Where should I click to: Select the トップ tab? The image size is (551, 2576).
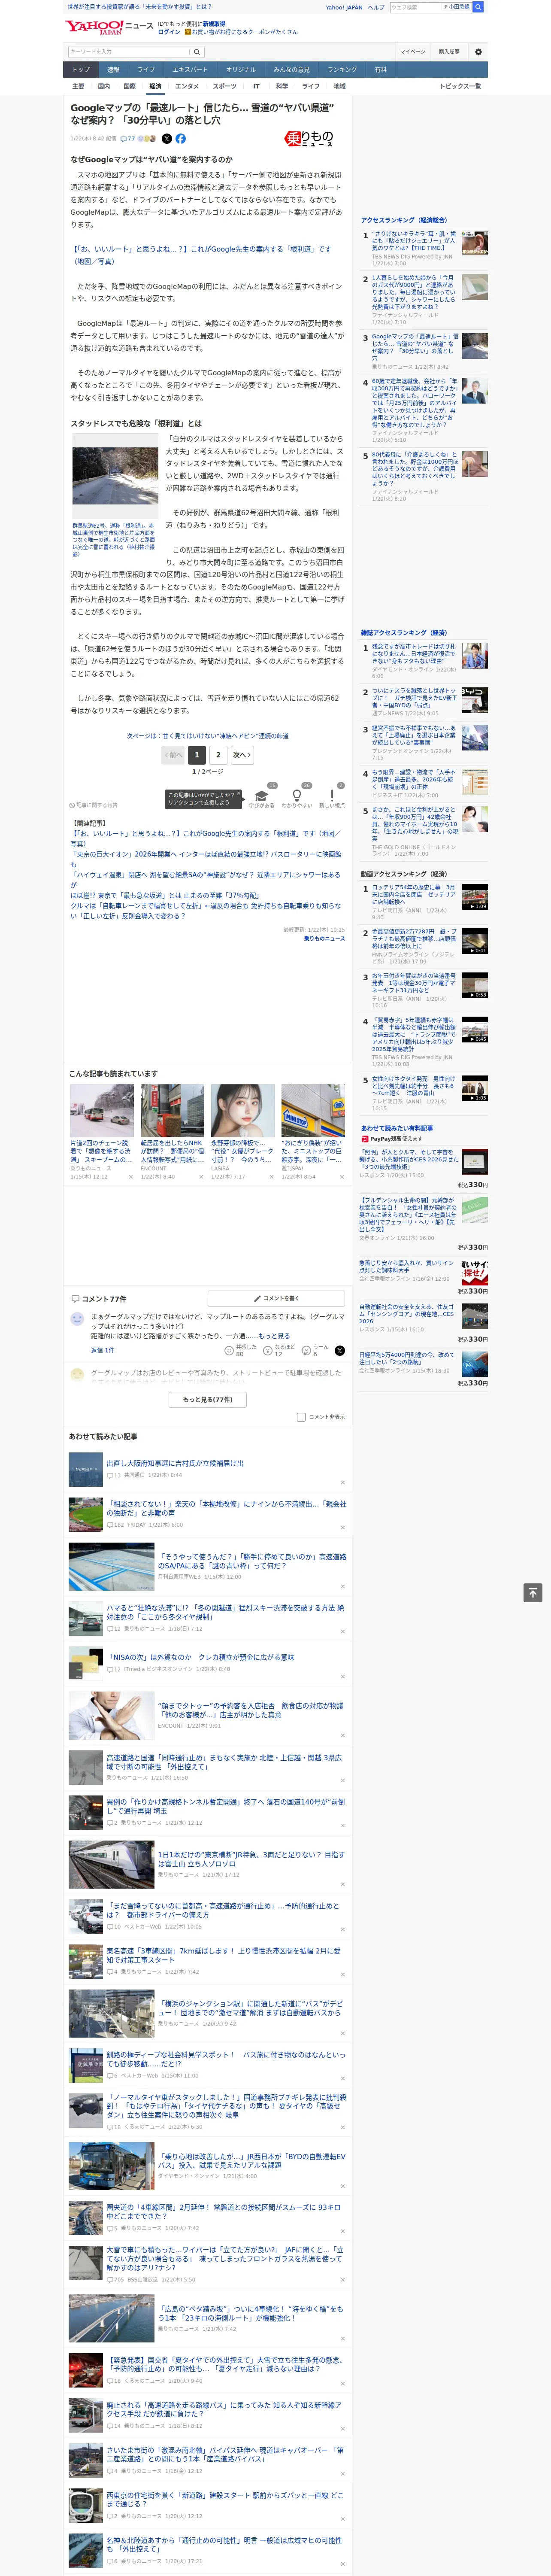[x=81, y=69]
